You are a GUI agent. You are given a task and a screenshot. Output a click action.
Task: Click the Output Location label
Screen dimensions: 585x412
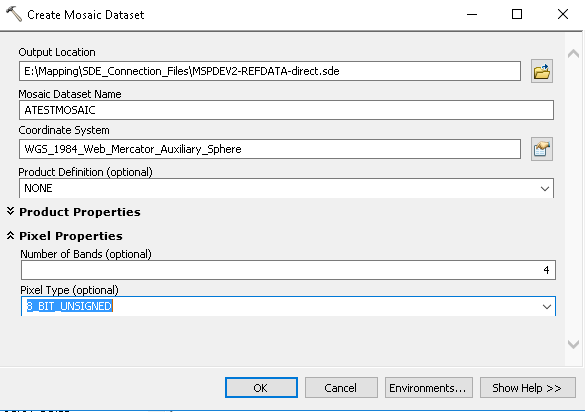(57, 52)
